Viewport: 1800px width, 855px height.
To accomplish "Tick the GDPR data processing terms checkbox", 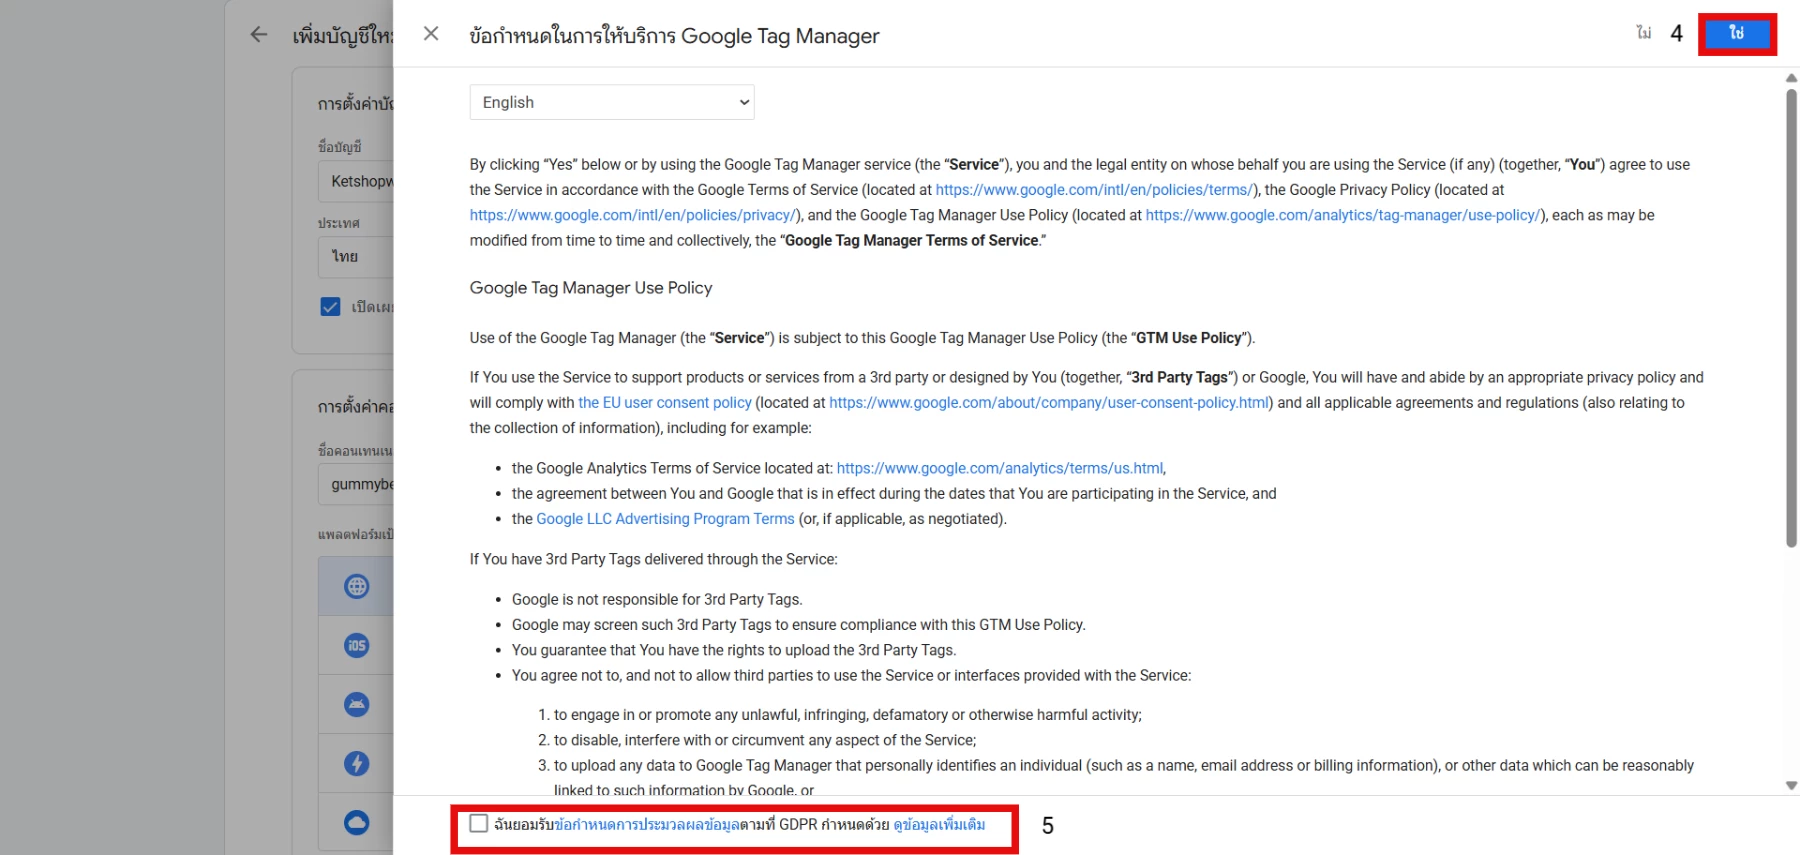I will click(479, 824).
